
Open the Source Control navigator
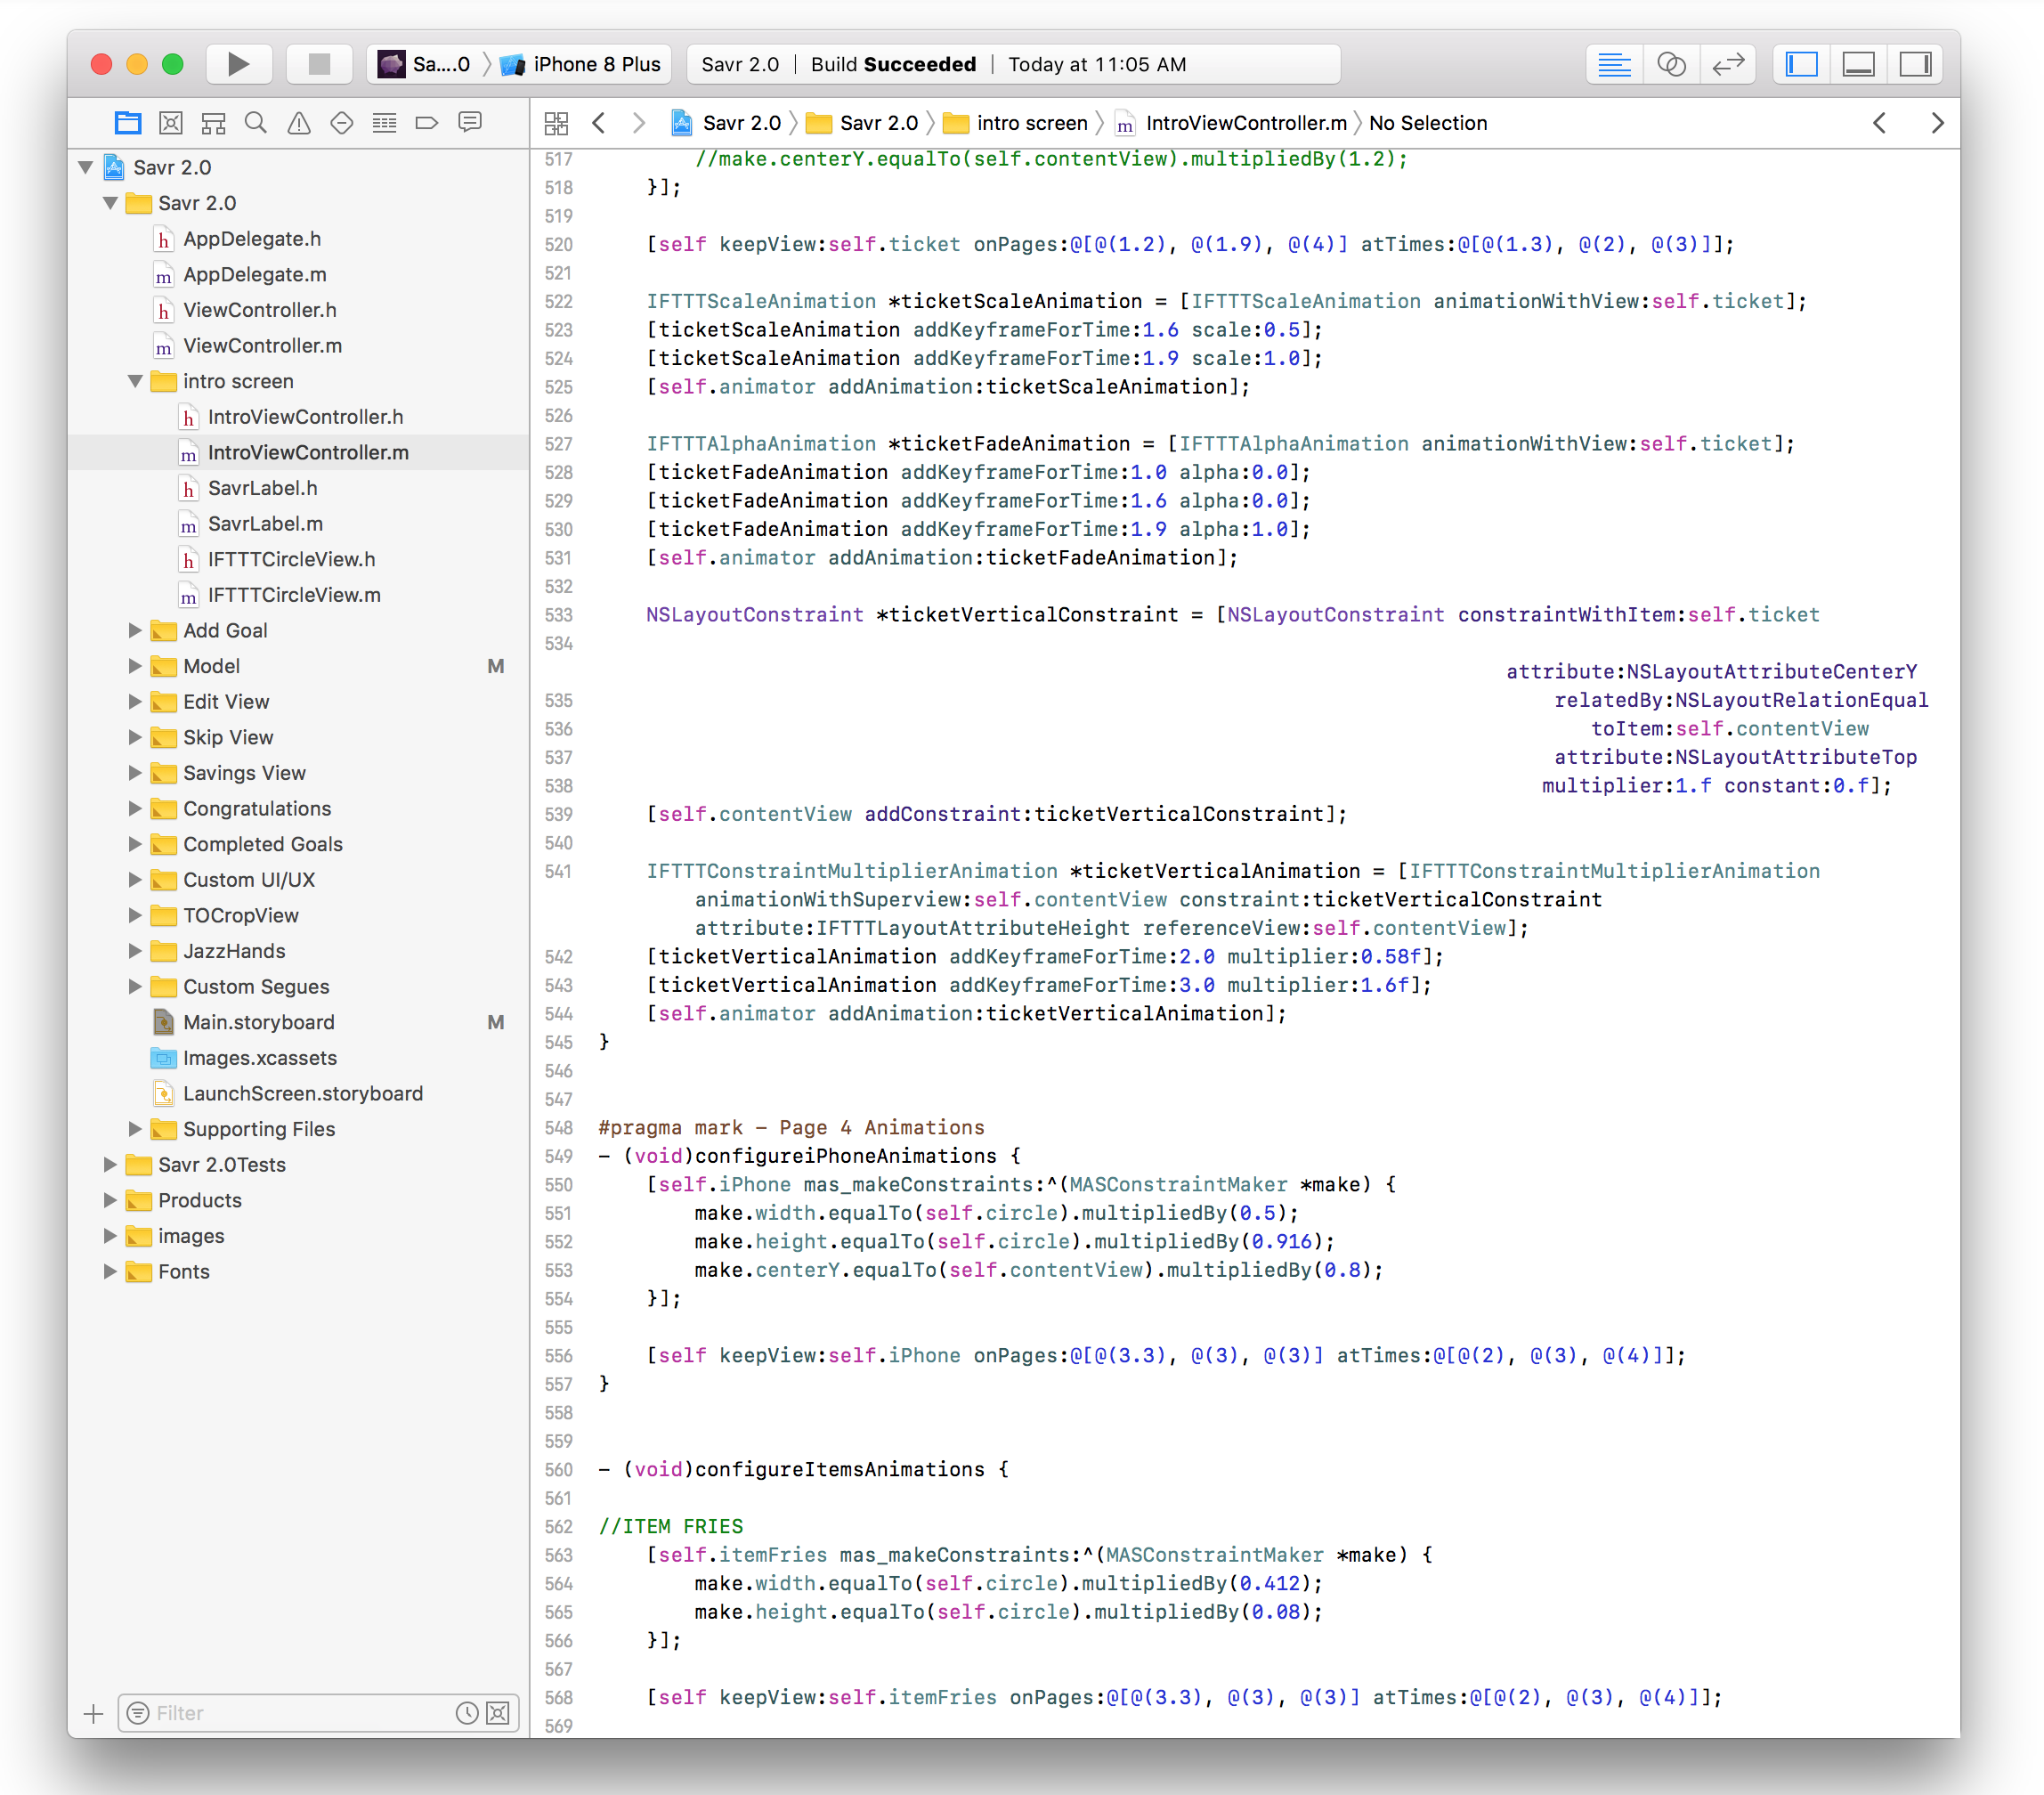(171, 123)
